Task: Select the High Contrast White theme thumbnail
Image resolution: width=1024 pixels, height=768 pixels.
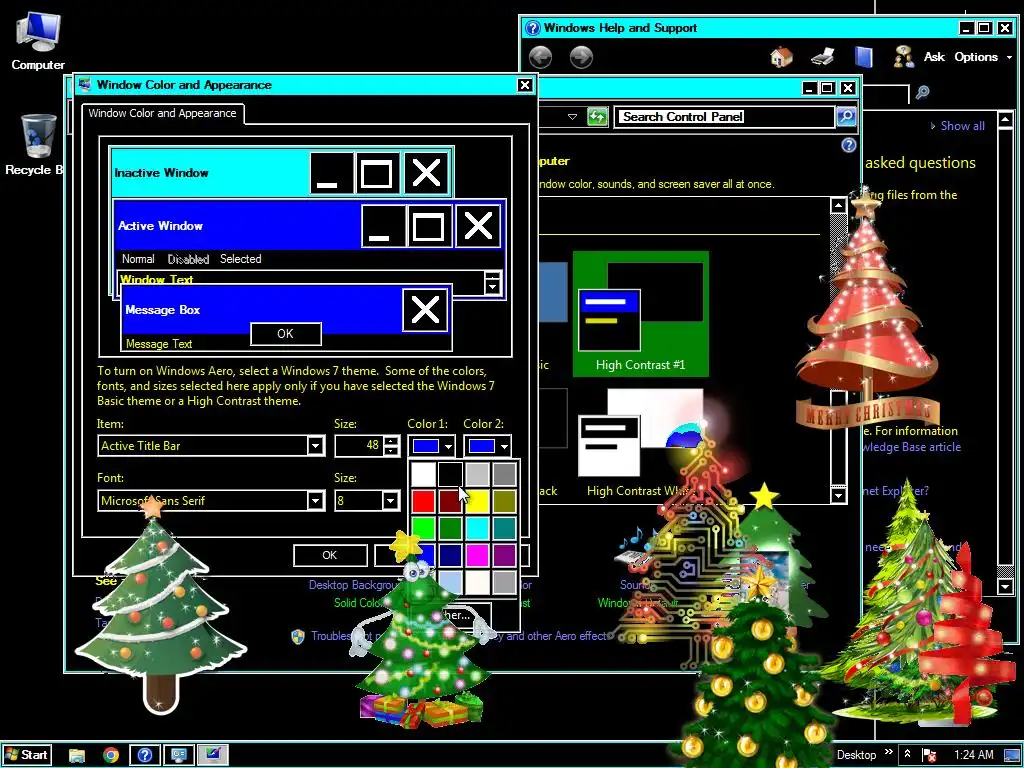Action: coord(641,443)
